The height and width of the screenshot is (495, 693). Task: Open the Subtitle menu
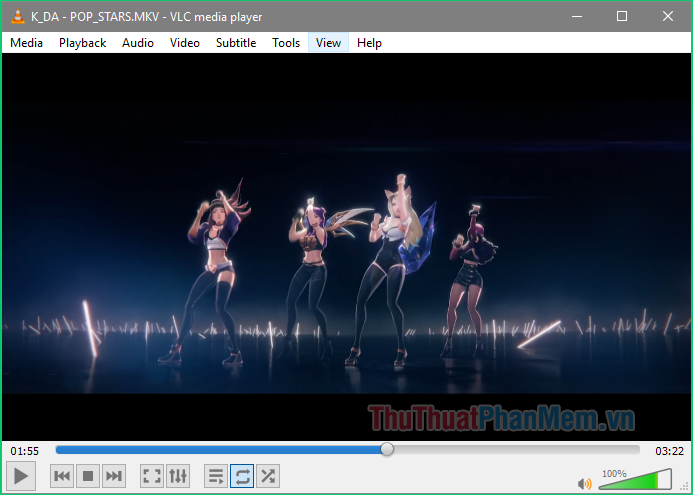coord(236,43)
